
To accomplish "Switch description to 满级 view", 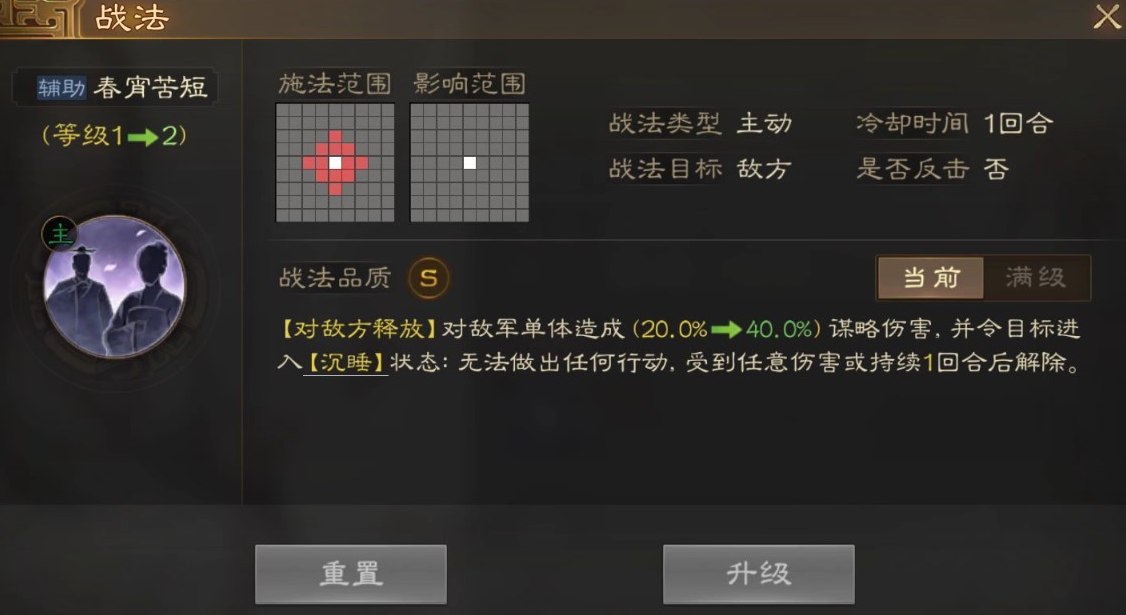I will pyautogui.click(x=1036, y=277).
